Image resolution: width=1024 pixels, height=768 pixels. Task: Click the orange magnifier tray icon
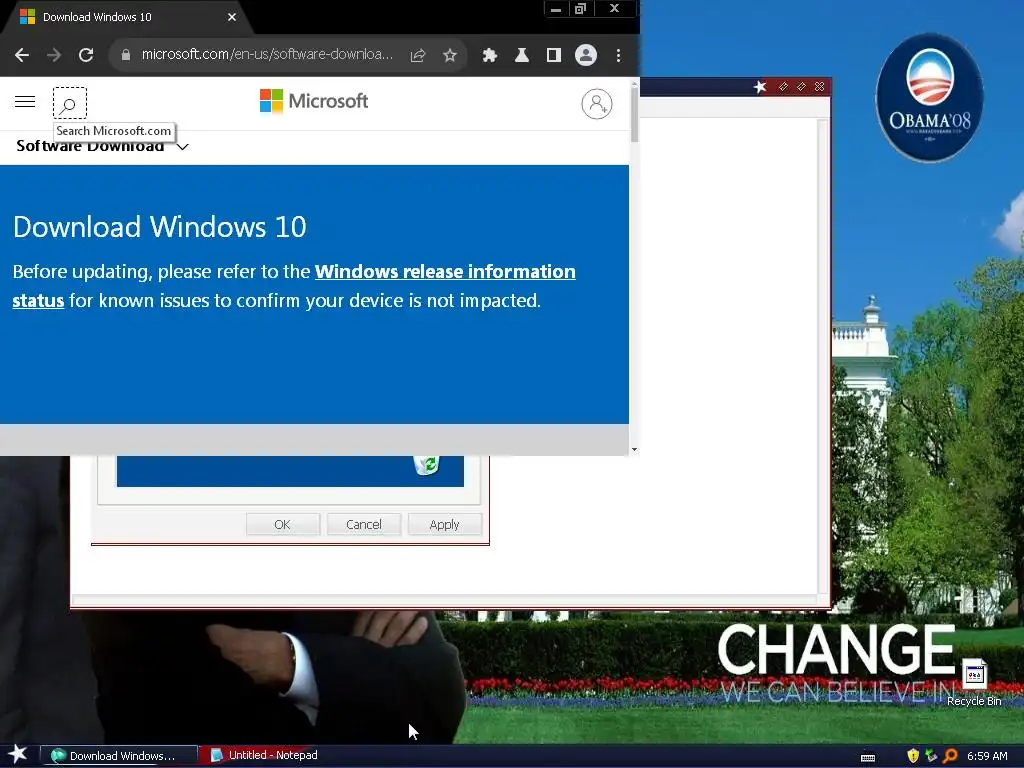950,756
